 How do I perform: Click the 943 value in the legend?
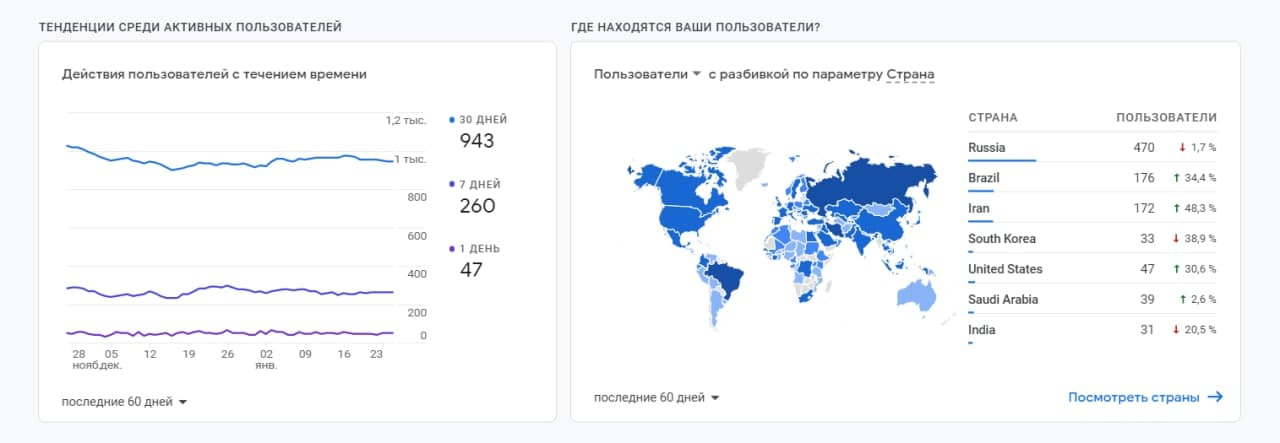[477, 141]
